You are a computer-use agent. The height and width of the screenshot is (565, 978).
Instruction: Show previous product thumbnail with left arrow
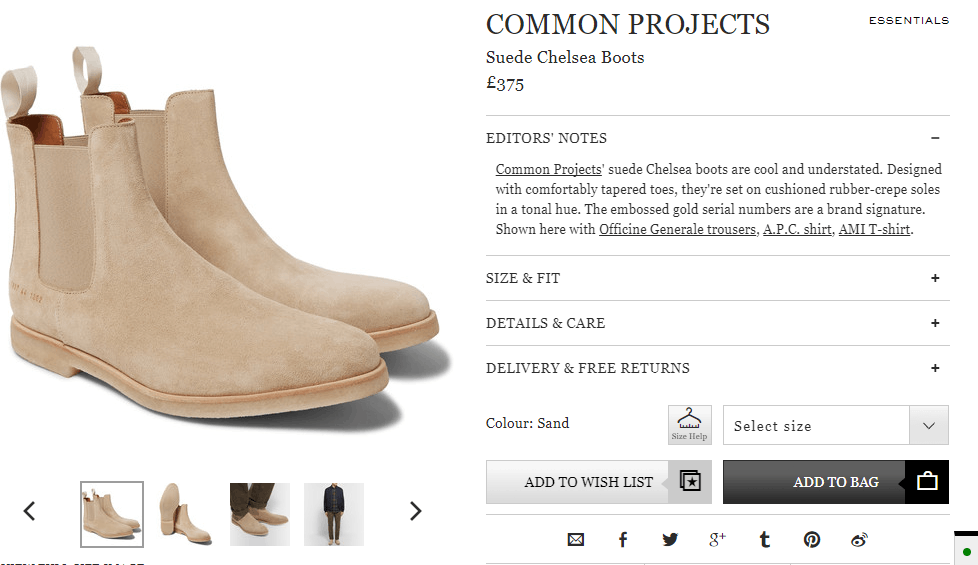(x=29, y=511)
